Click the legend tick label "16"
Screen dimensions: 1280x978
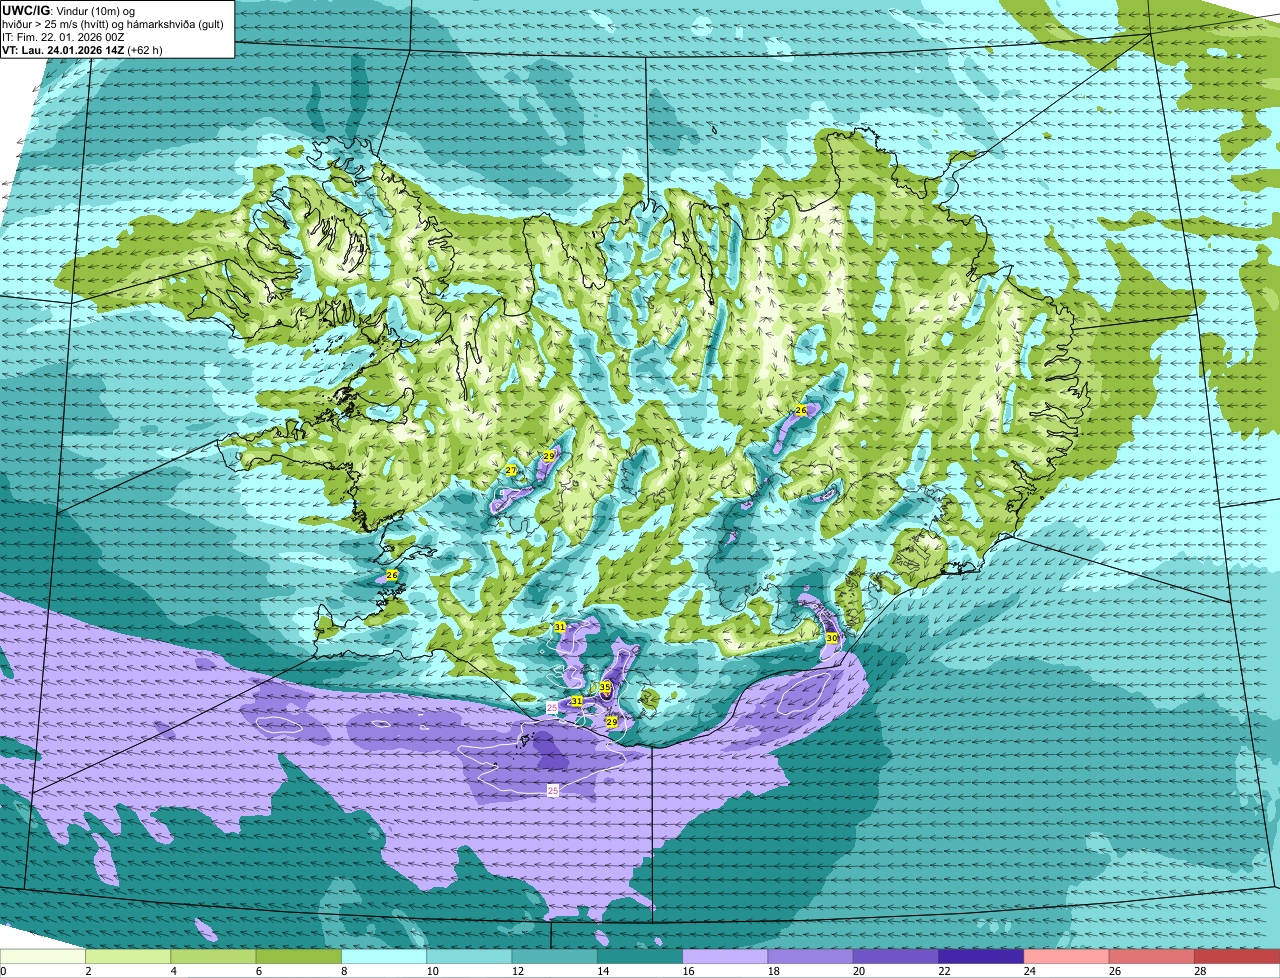(687, 971)
